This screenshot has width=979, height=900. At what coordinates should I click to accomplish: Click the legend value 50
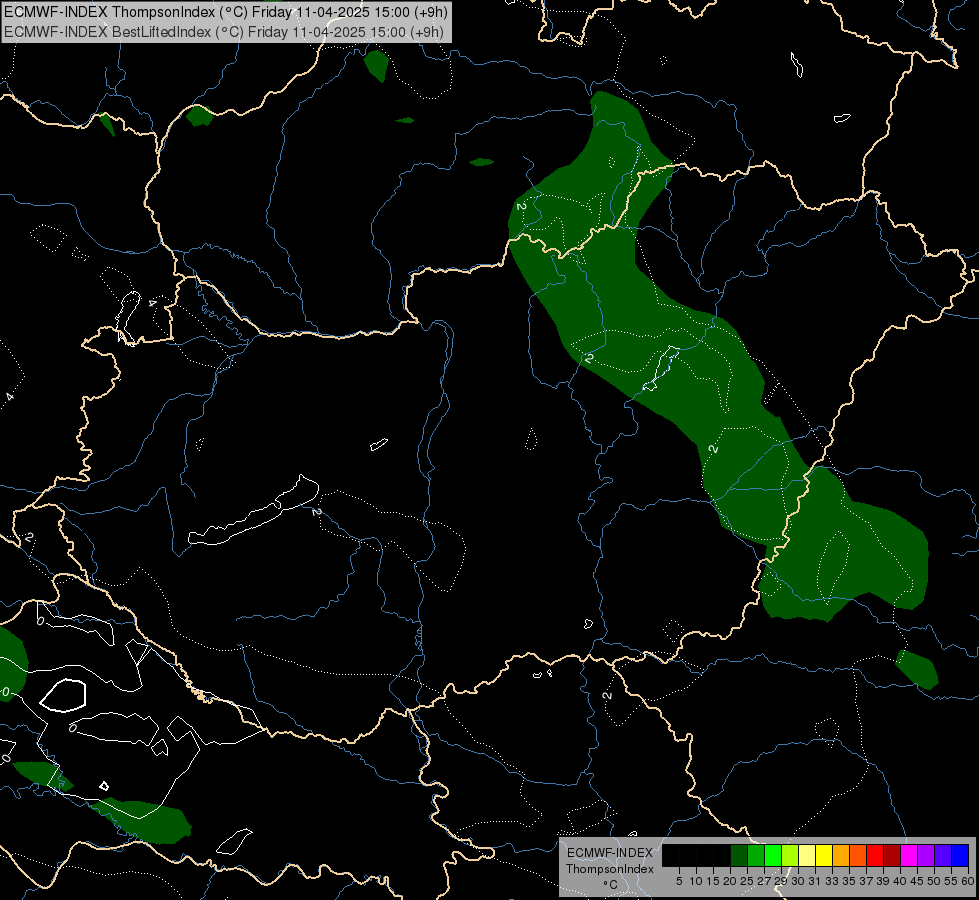coord(934,881)
